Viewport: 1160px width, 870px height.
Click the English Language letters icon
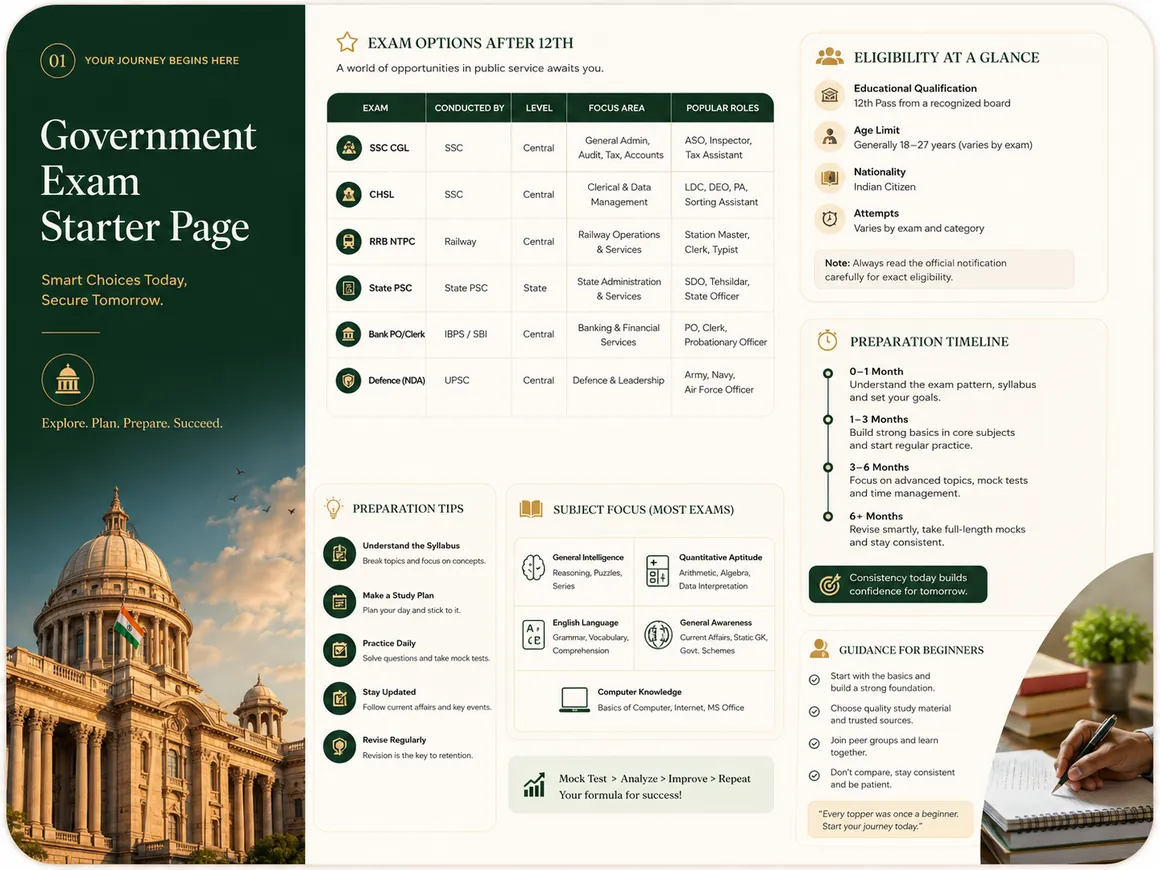coord(533,635)
